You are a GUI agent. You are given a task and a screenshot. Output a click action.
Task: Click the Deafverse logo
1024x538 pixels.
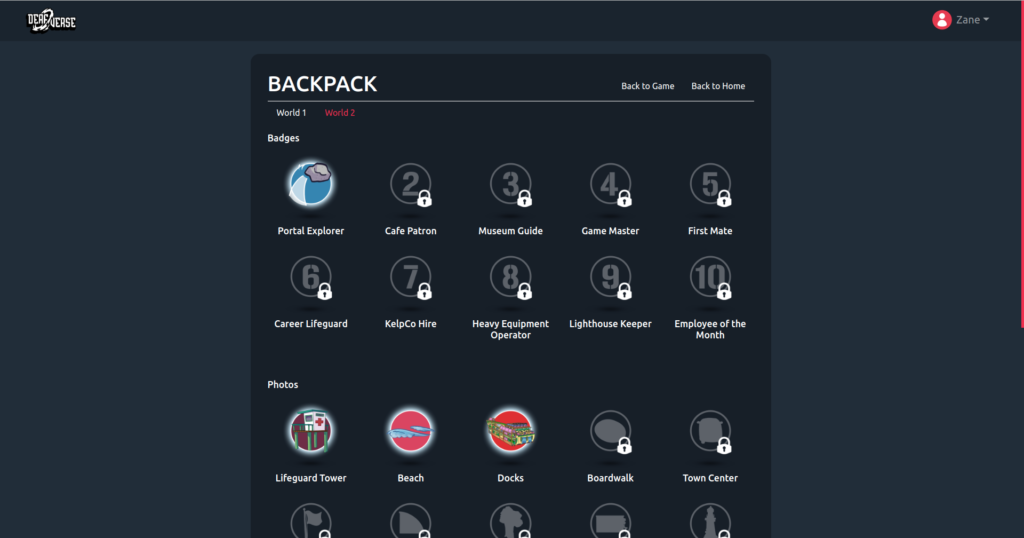[x=51, y=21]
